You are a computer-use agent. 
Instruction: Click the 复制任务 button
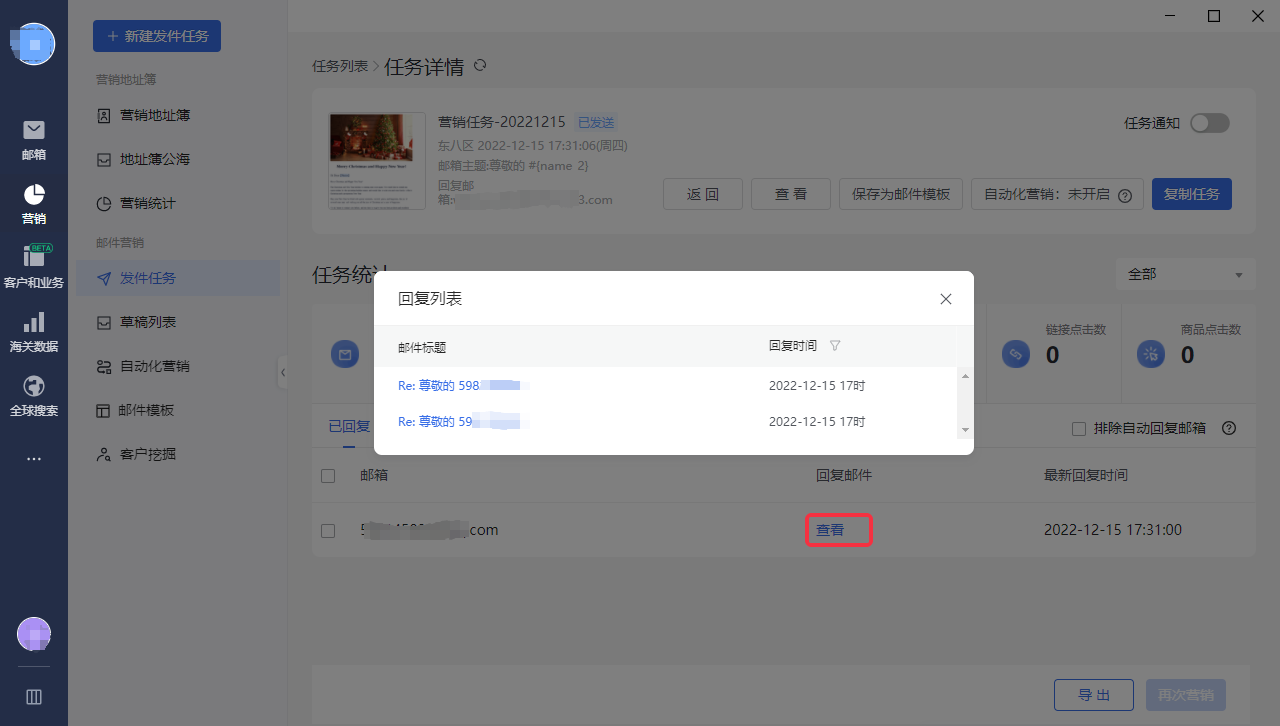(1191, 194)
